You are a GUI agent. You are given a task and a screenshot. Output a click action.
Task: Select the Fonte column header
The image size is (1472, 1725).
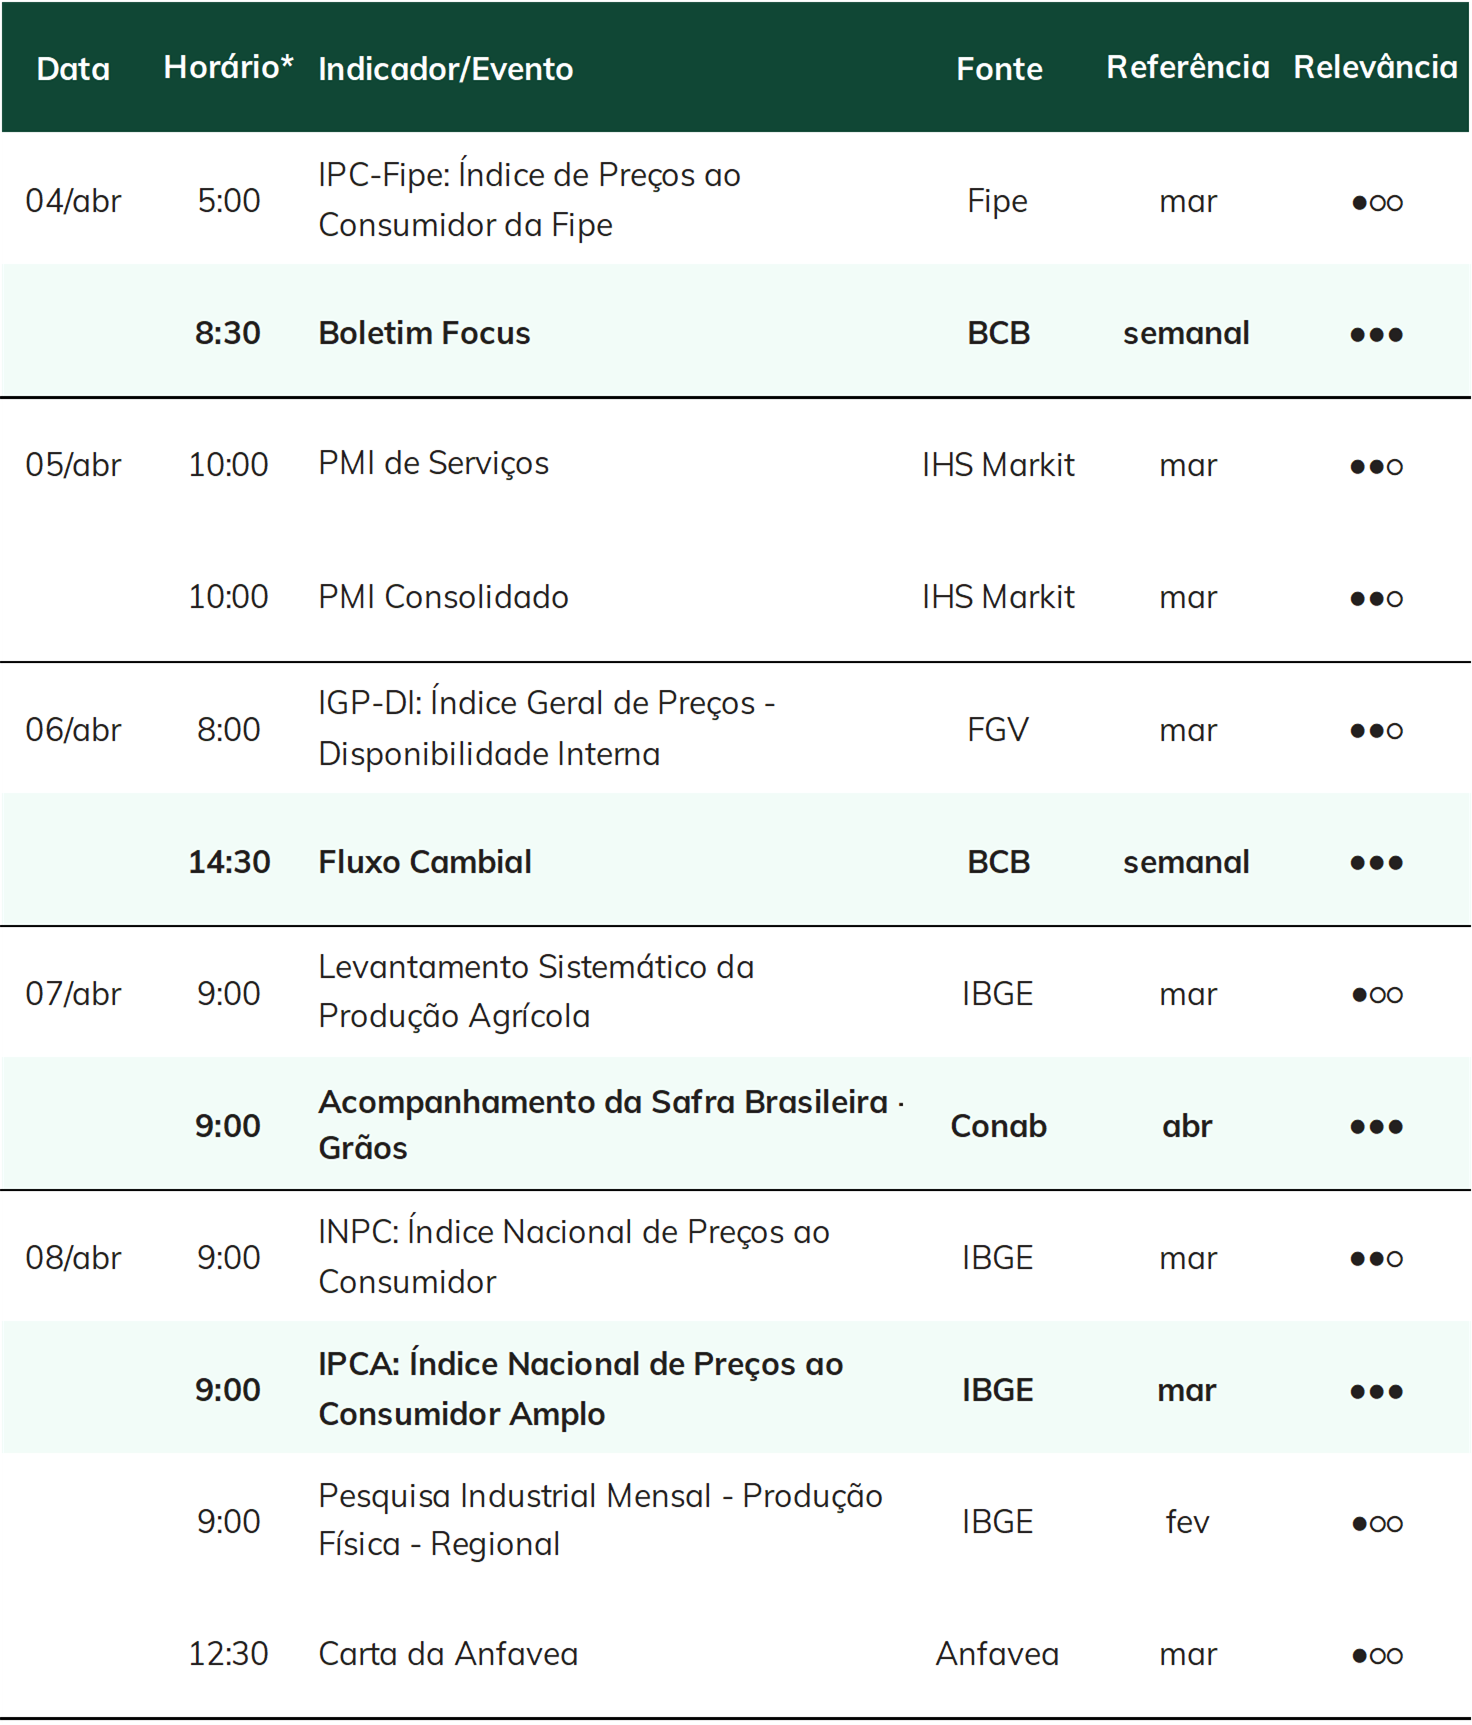[x=999, y=68]
